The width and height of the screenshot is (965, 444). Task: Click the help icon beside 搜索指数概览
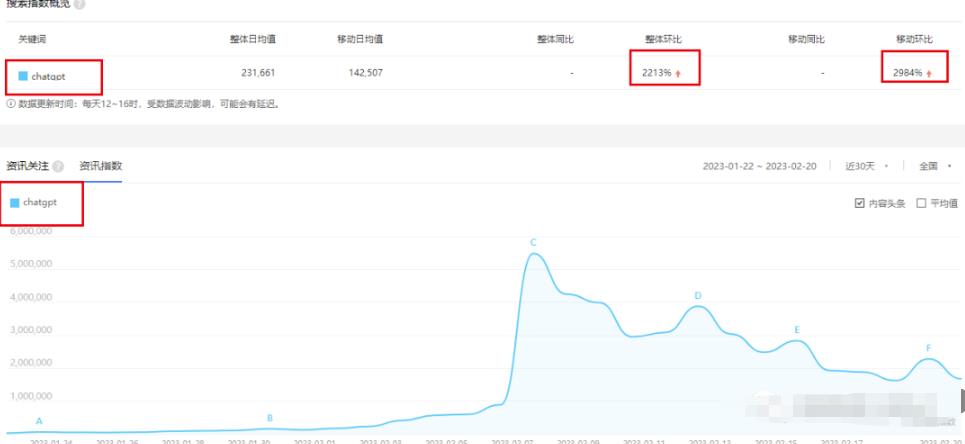pos(80,4)
